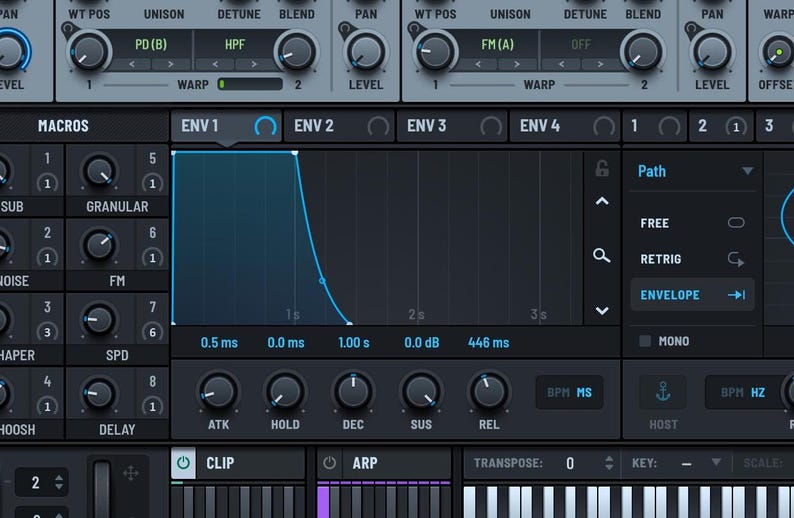Set LFO rate mode to HZ
This screenshot has height=518, width=794.
point(758,392)
